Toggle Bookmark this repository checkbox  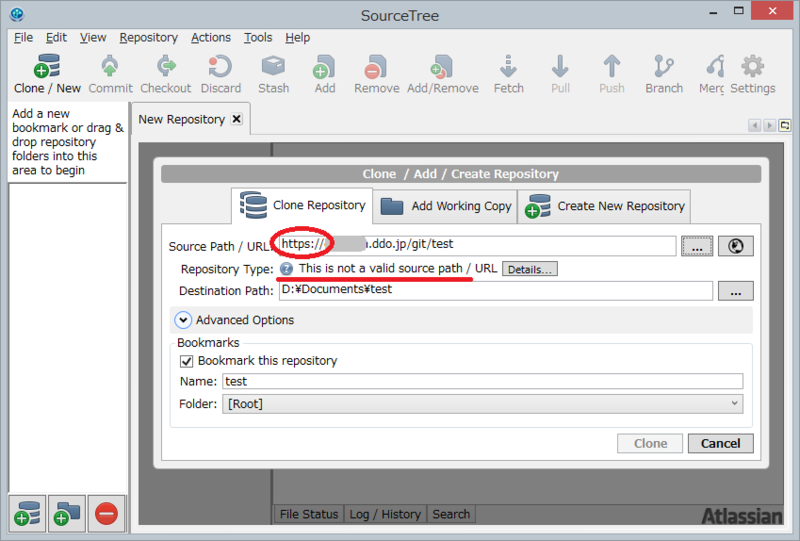pyautogui.click(x=186, y=361)
